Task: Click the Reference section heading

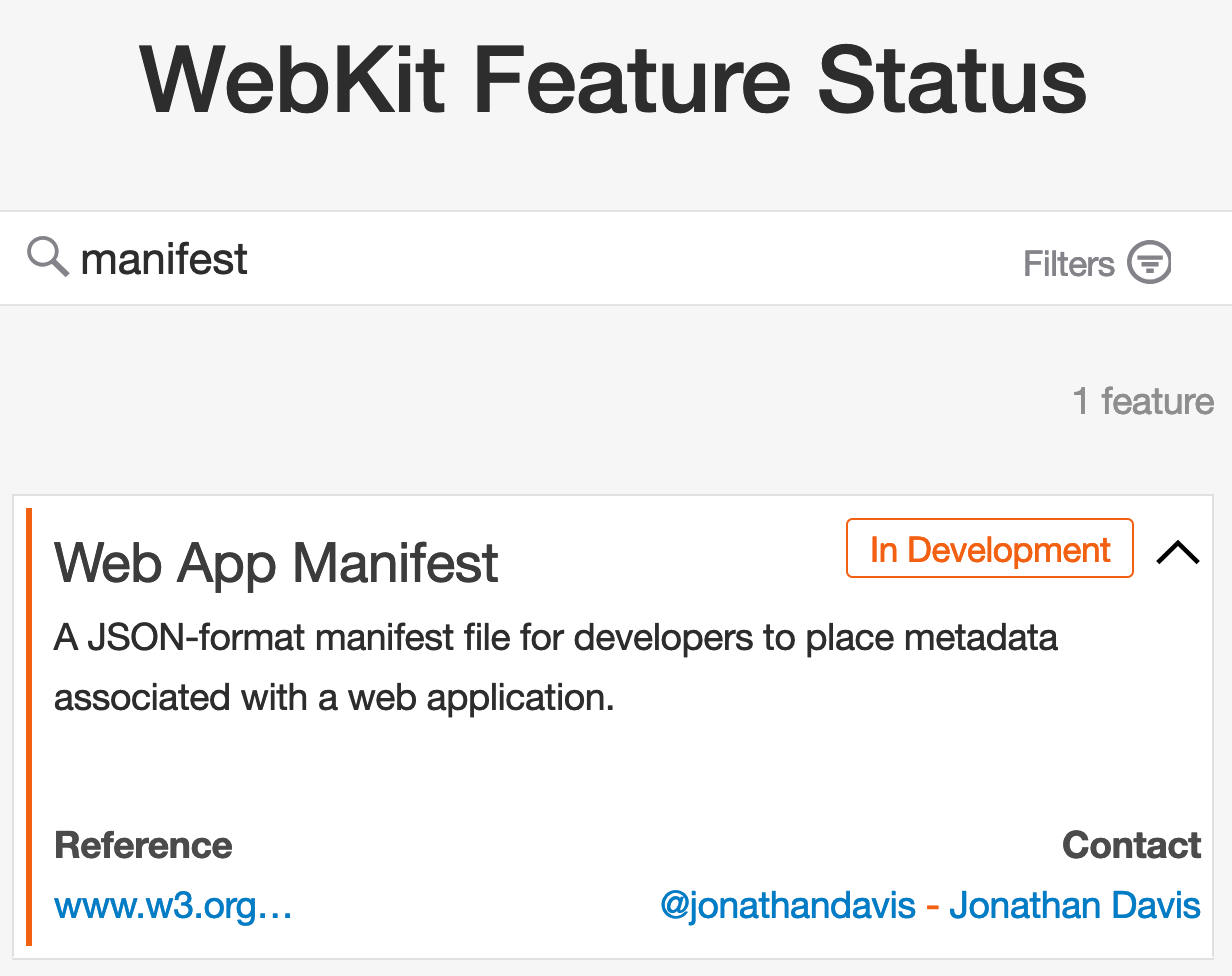Action: [x=143, y=846]
